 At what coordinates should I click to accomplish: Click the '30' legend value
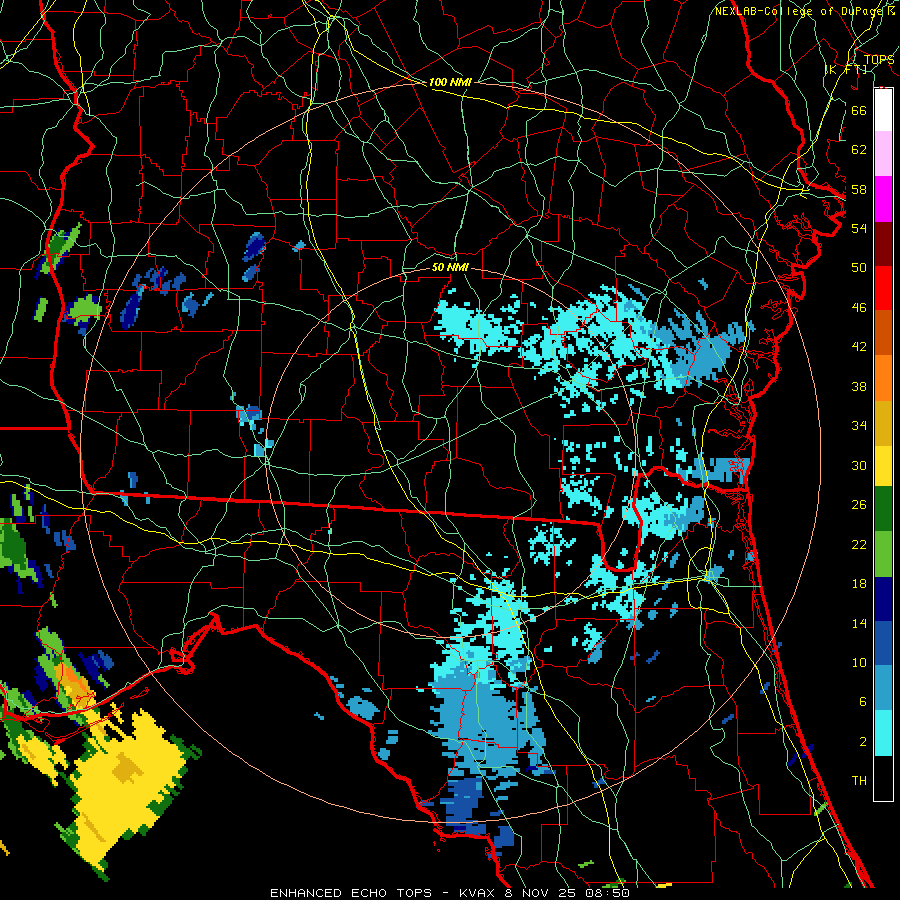tap(859, 465)
